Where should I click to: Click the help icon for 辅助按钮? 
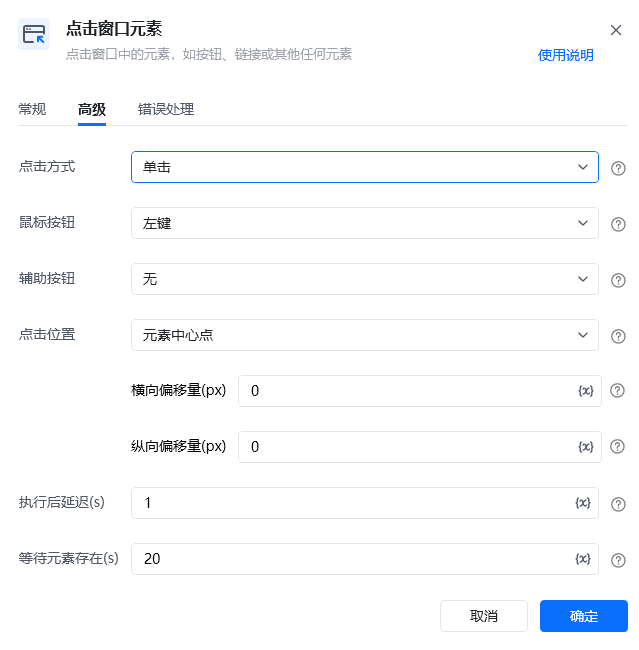[618, 280]
